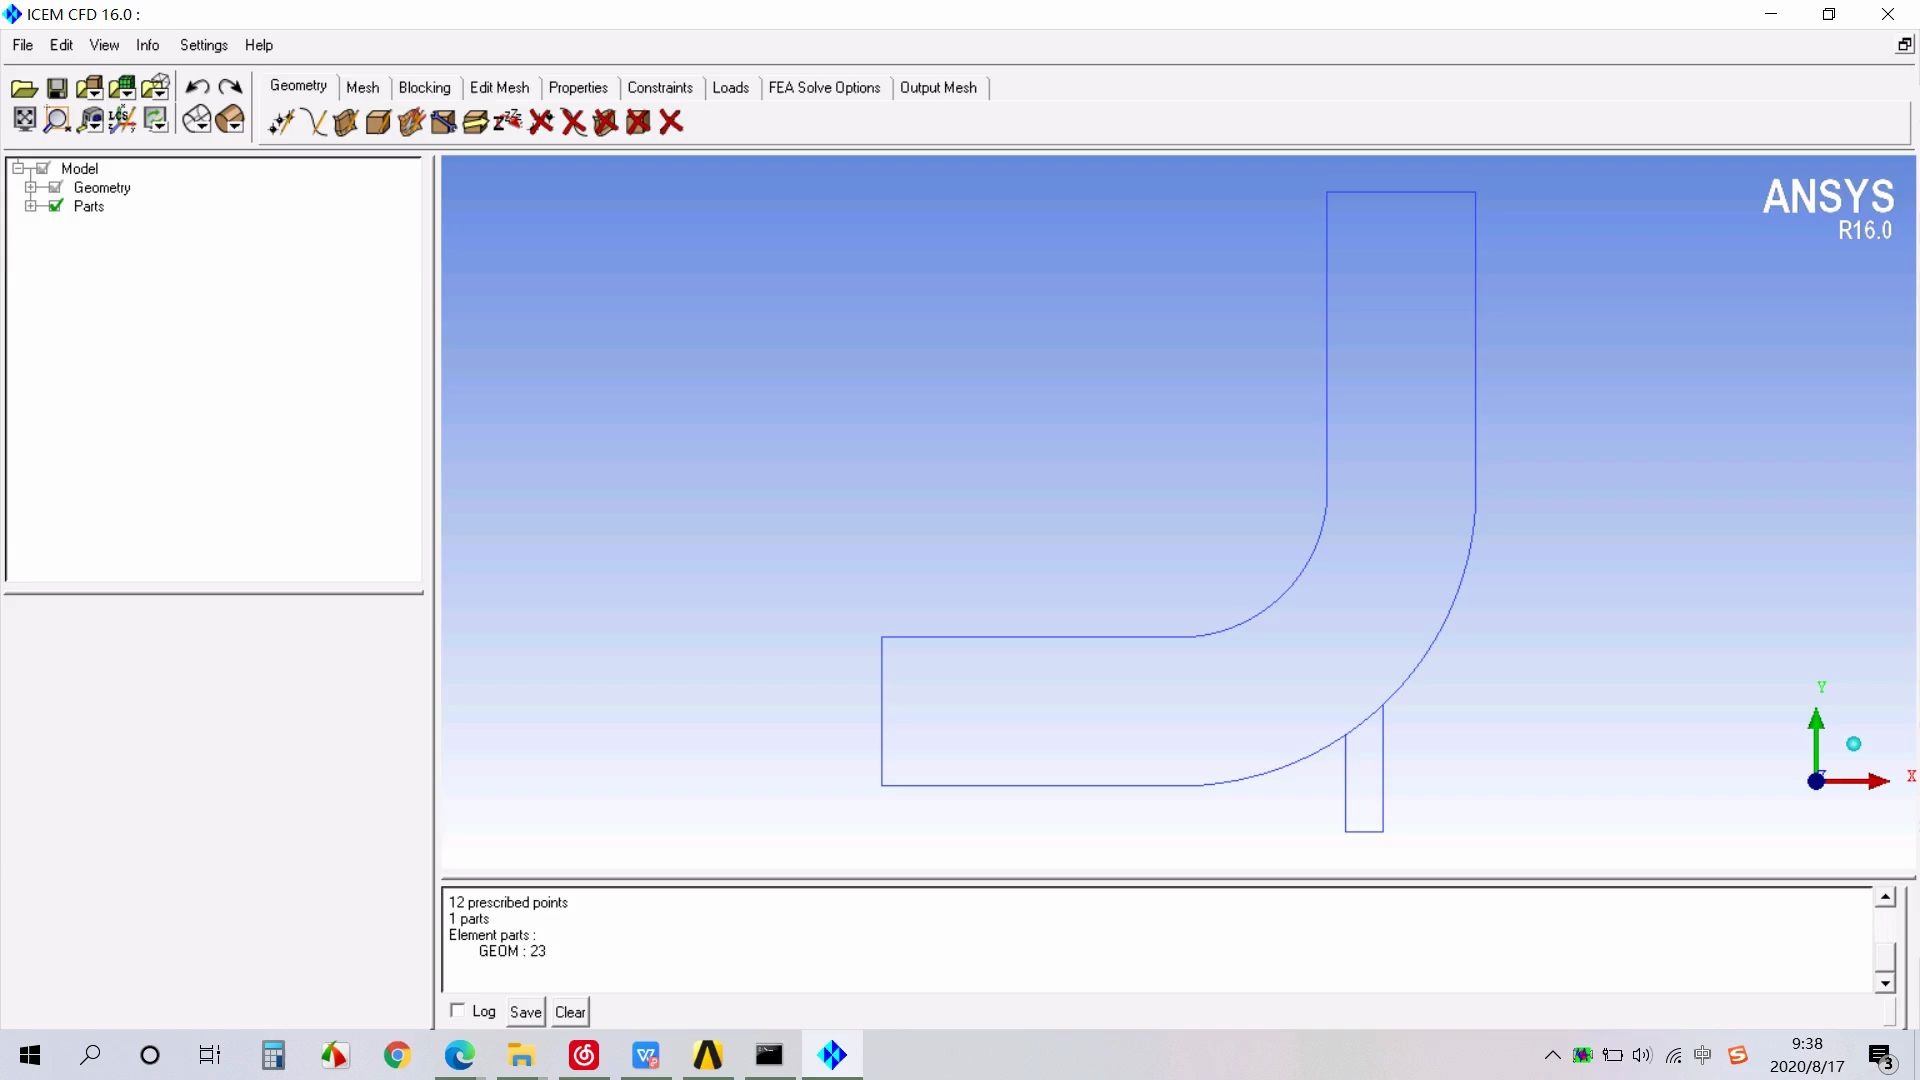This screenshot has height=1080, width=1920.
Task: Toggle the Parts visibility checkbox
Action: pyautogui.click(x=57, y=206)
